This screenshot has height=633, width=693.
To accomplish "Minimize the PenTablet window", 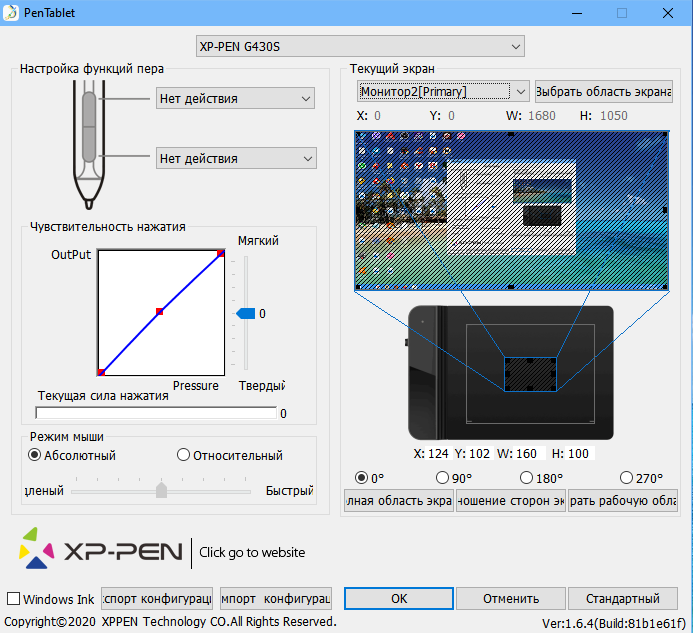I will tap(577, 13).
